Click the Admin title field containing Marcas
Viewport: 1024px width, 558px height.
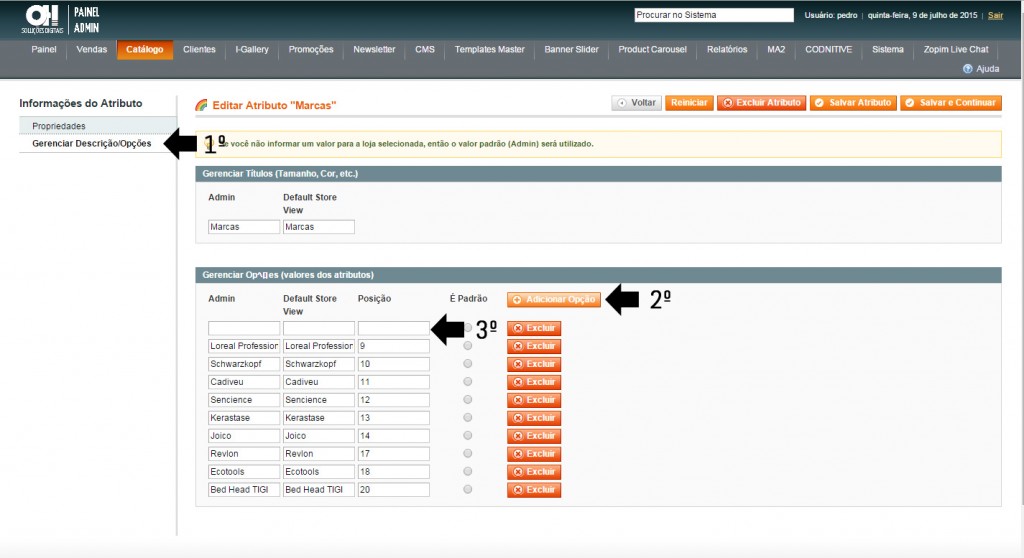pyautogui.click(x=244, y=227)
